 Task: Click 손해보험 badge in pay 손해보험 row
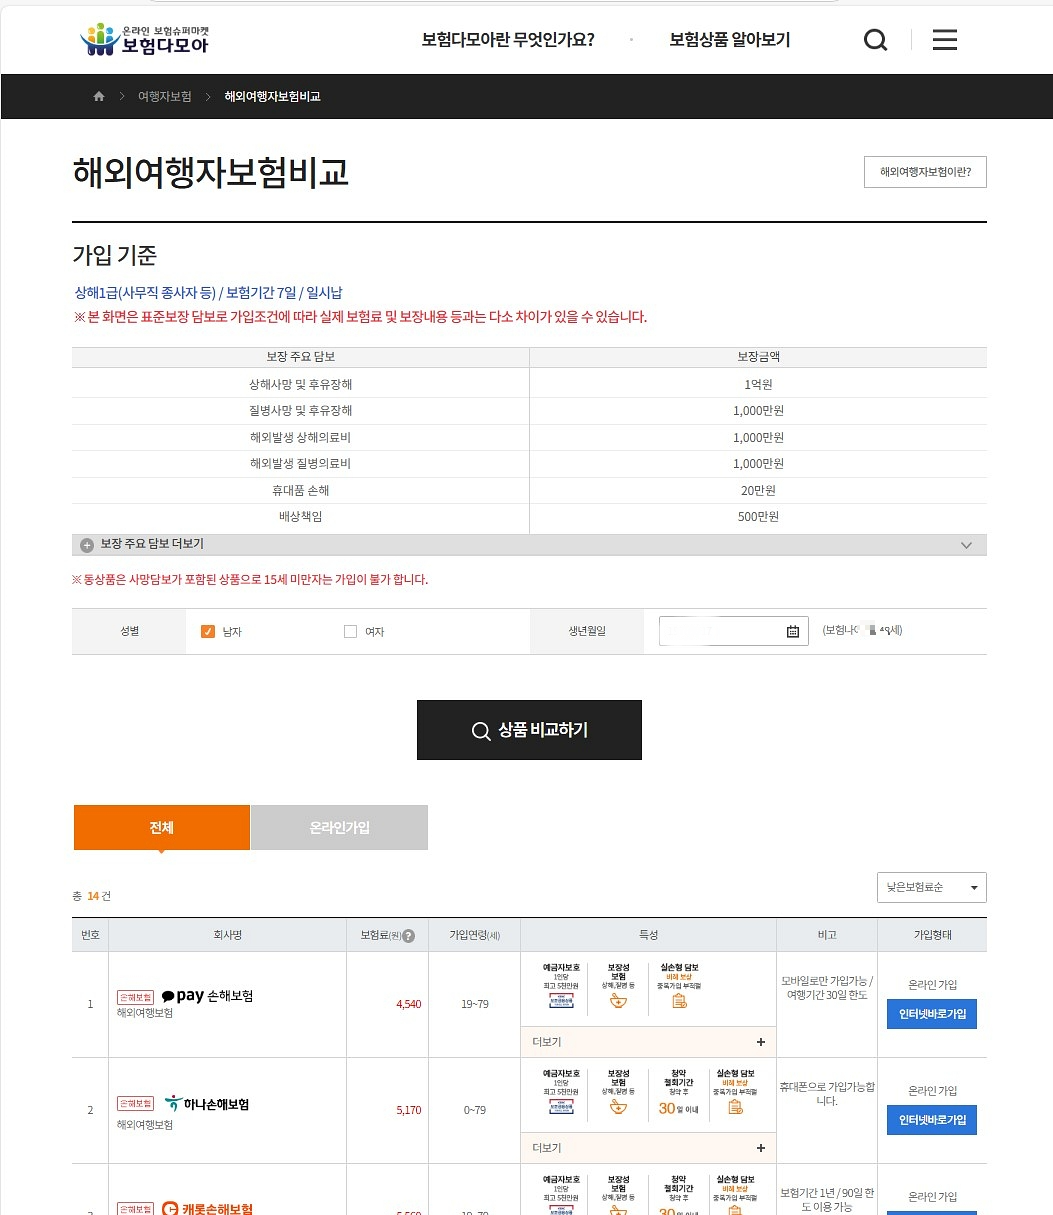pos(135,997)
